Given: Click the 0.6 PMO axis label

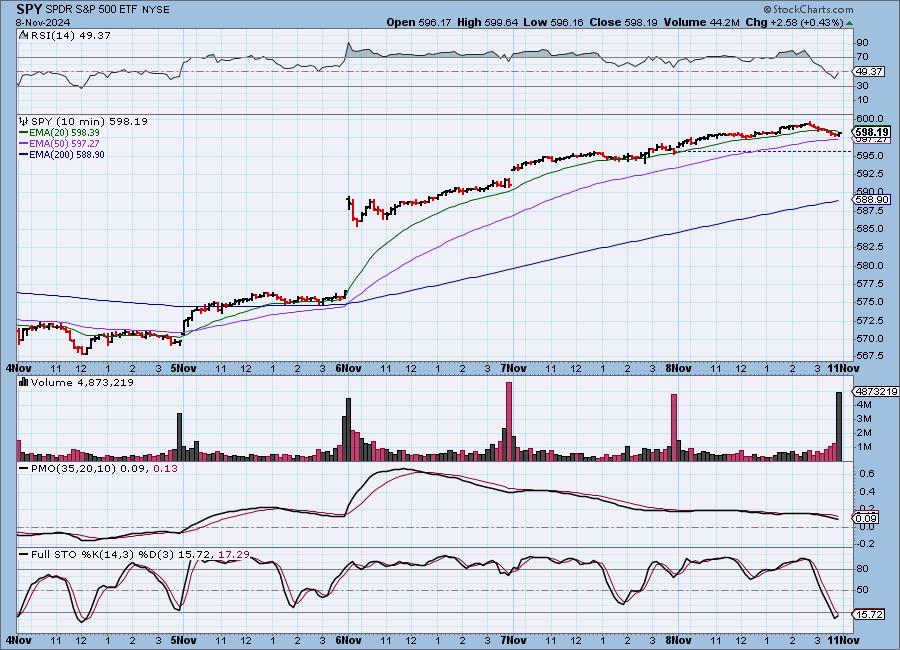Looking at the screenshot, I should click(x=867, y=474).
